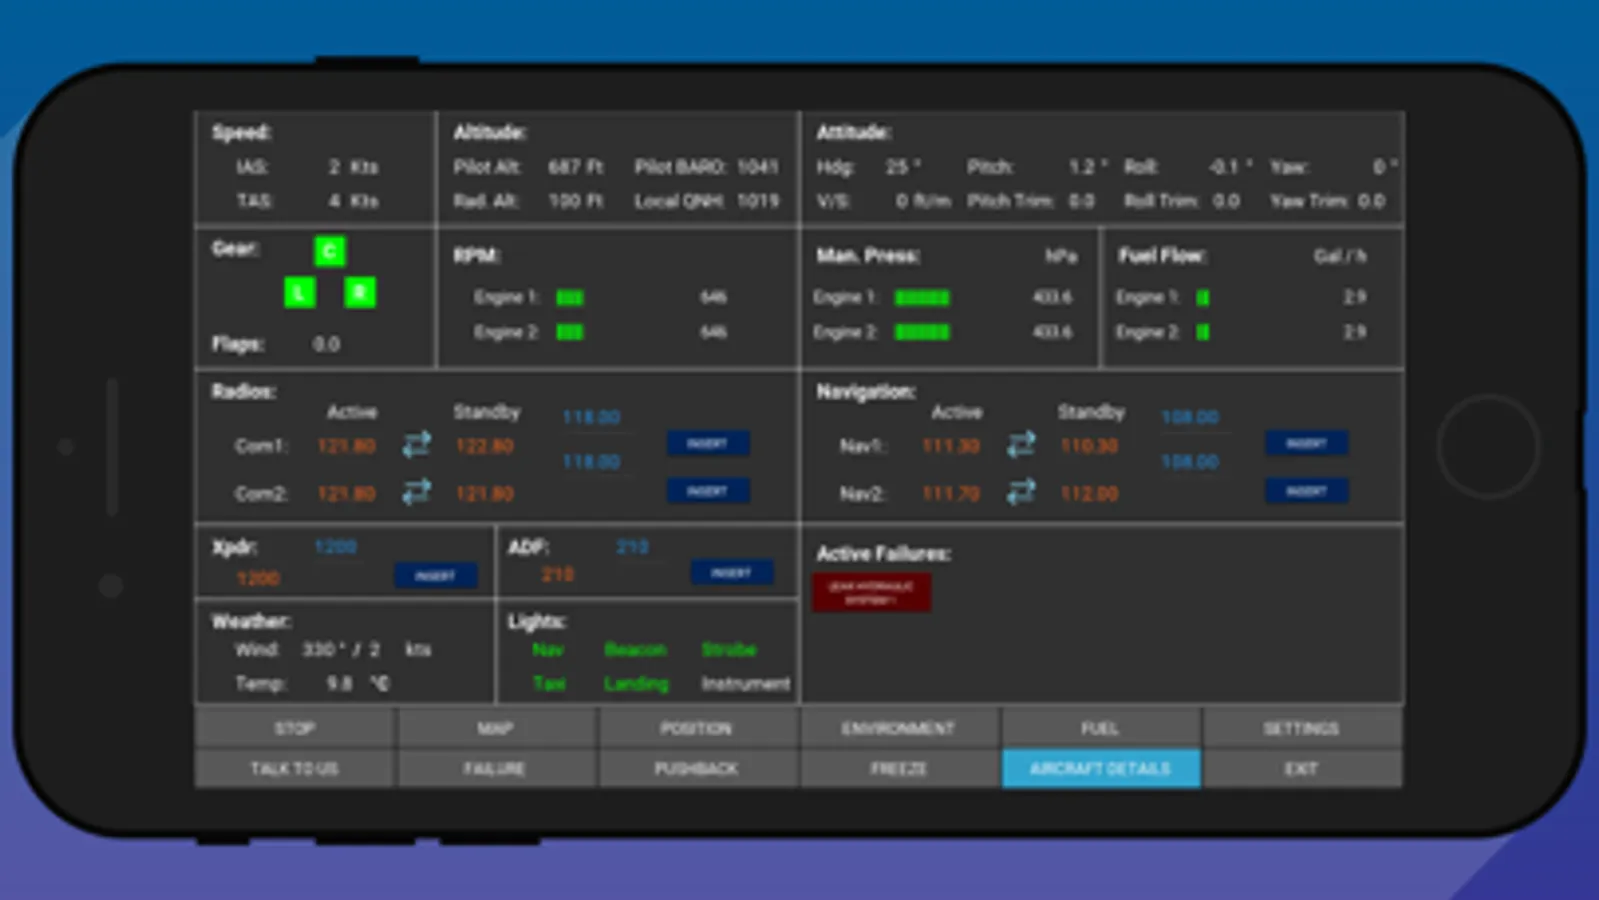Click the Man. Press Engine 2 green bar

coord(922,332)
